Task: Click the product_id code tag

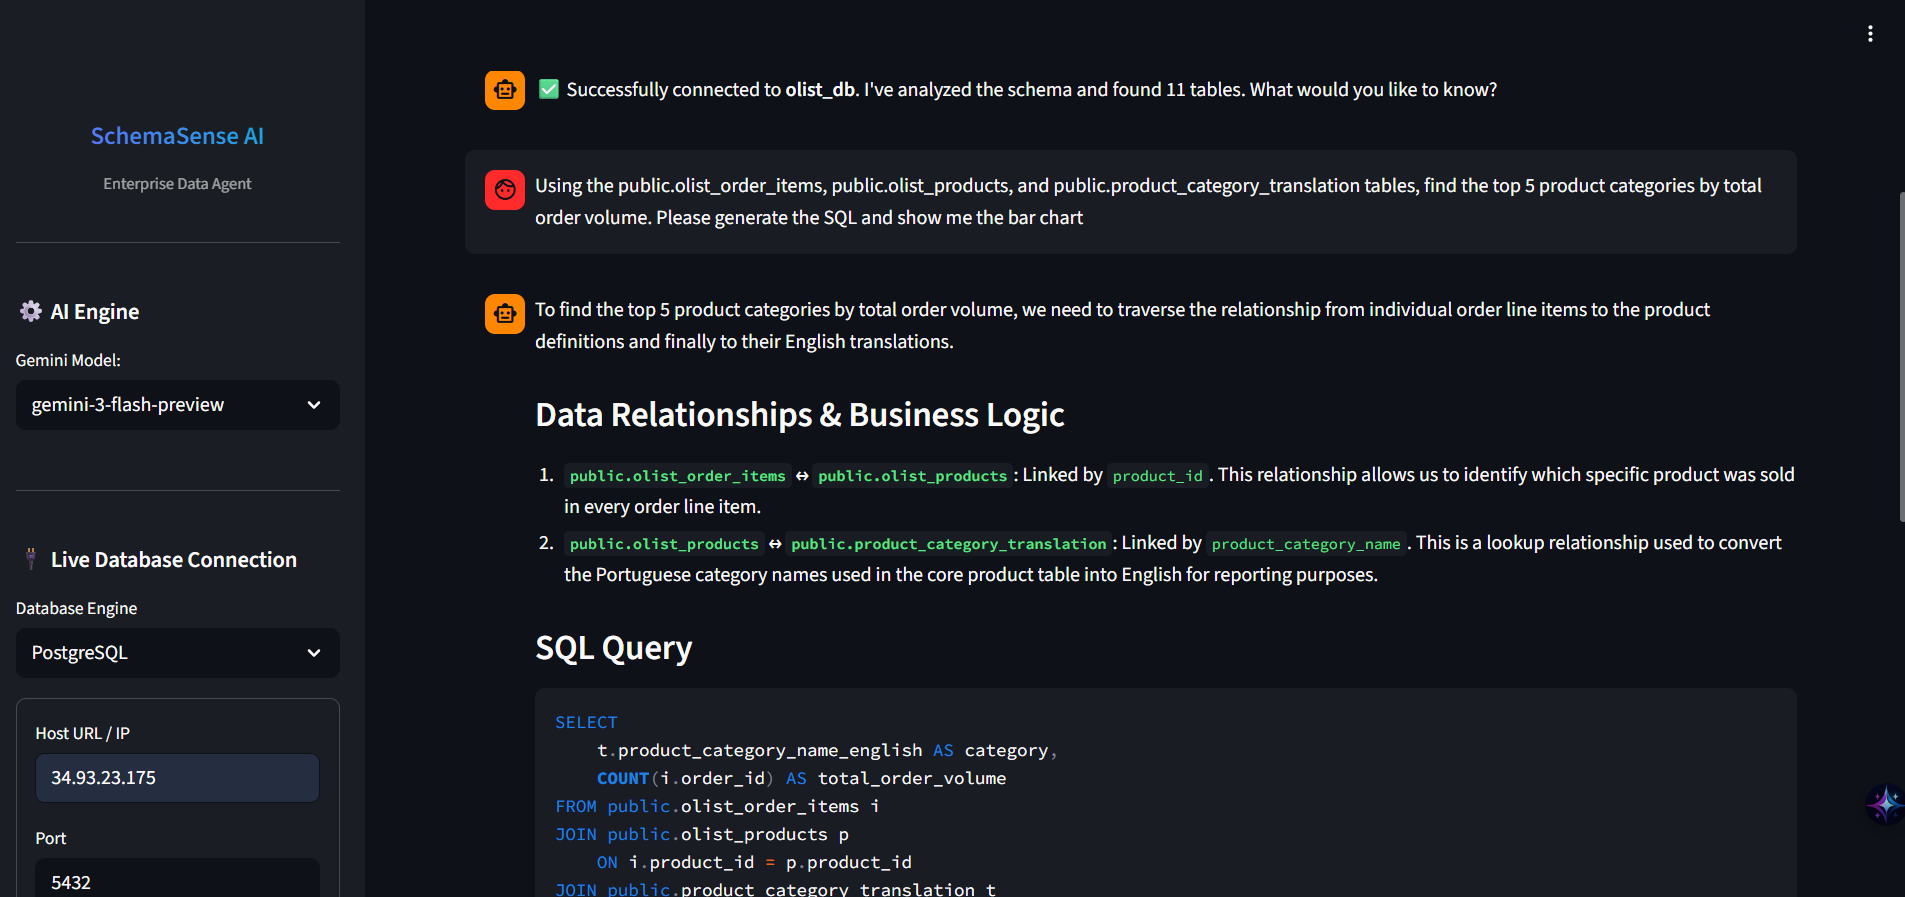Action: (1157, 476)
